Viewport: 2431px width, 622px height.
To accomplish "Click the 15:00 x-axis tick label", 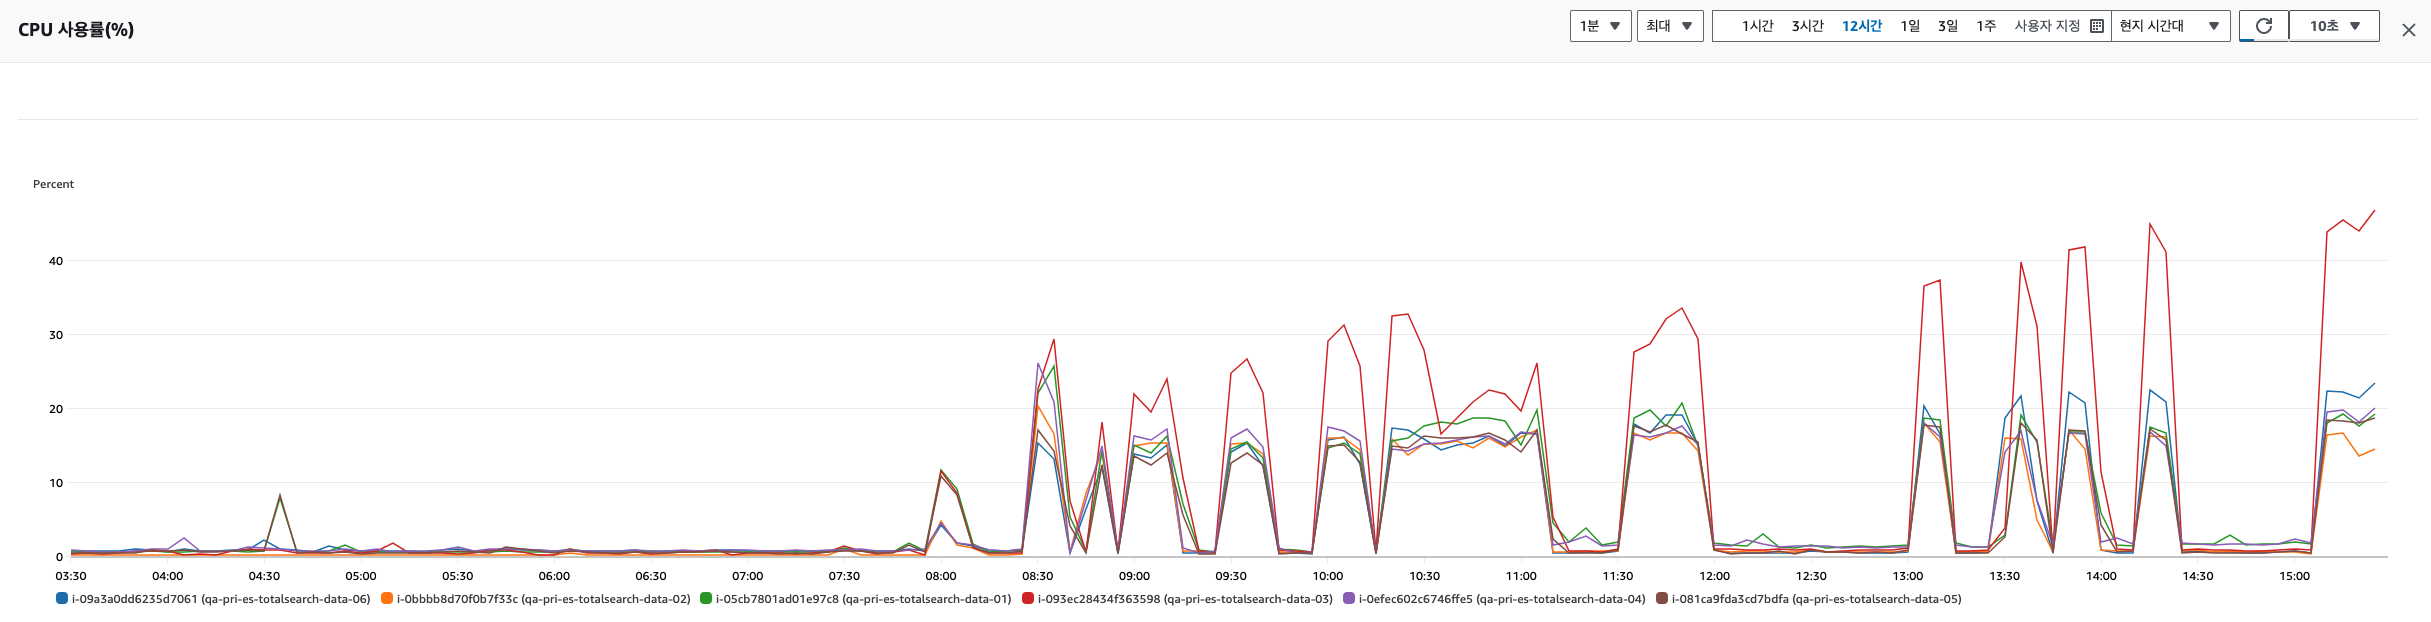I will [2294, 576].
